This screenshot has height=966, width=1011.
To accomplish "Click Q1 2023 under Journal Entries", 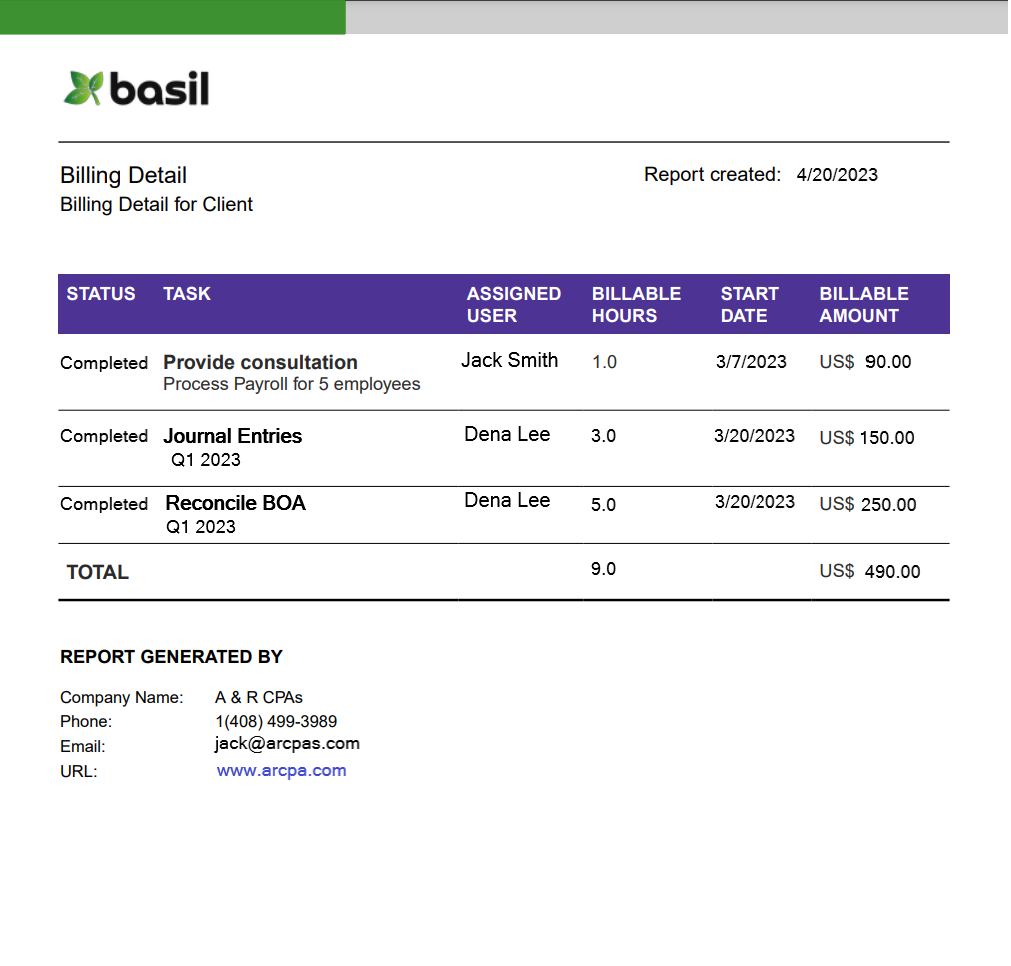I will coord(206,460).
